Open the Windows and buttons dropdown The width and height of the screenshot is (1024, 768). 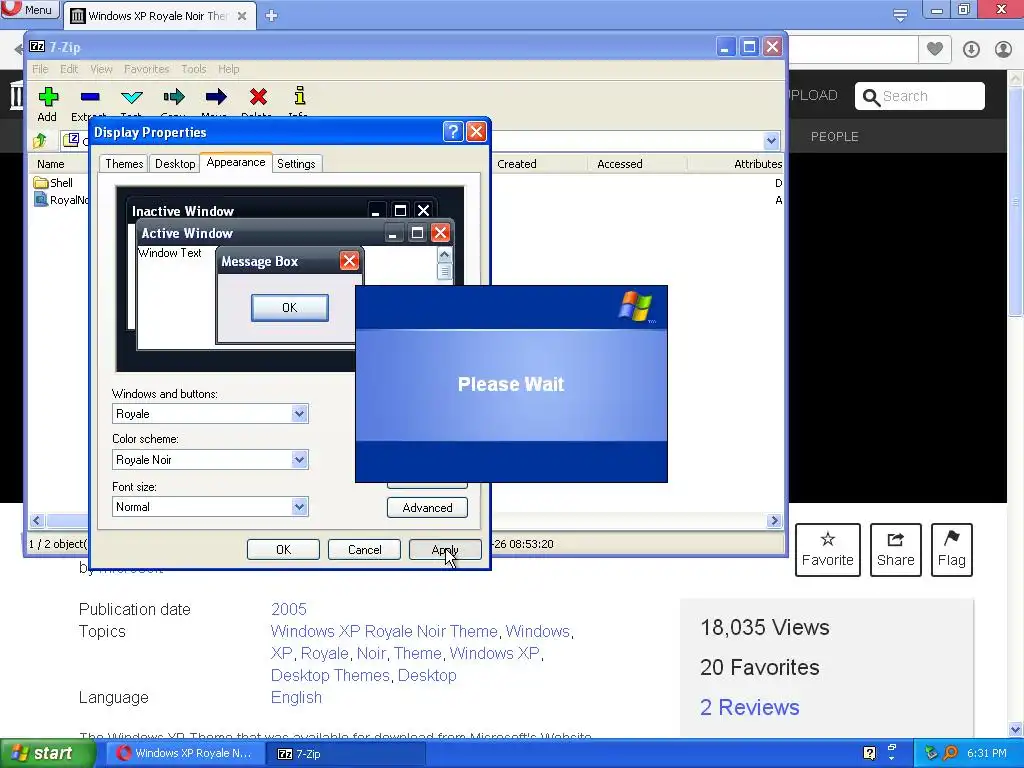tap(299, 413)
